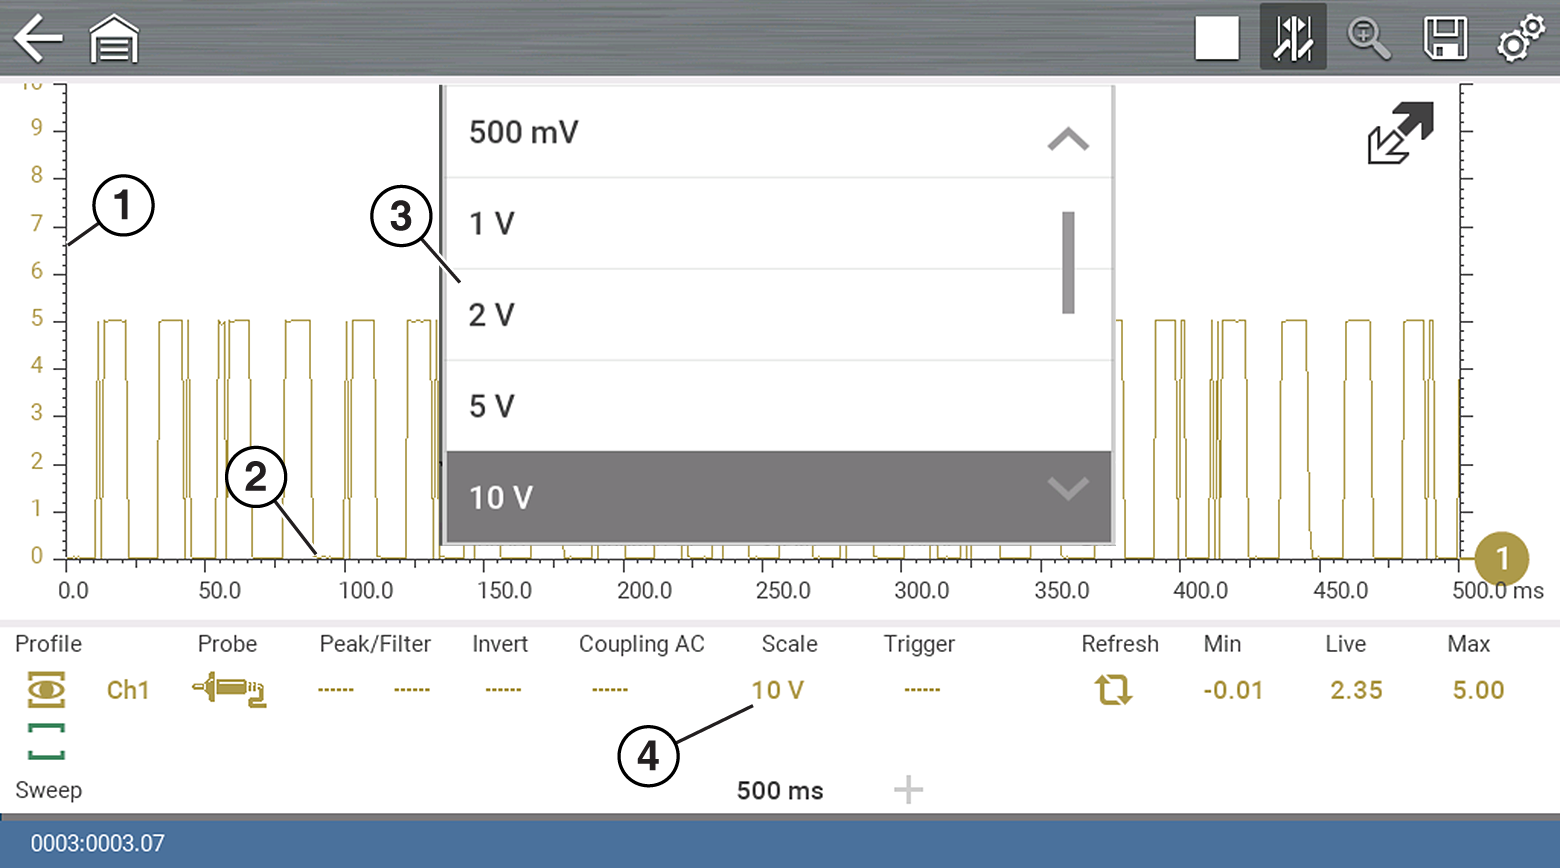1560x868 pixels.
Task: Click the scale list scrollbar thumb
Action: 1068,262
